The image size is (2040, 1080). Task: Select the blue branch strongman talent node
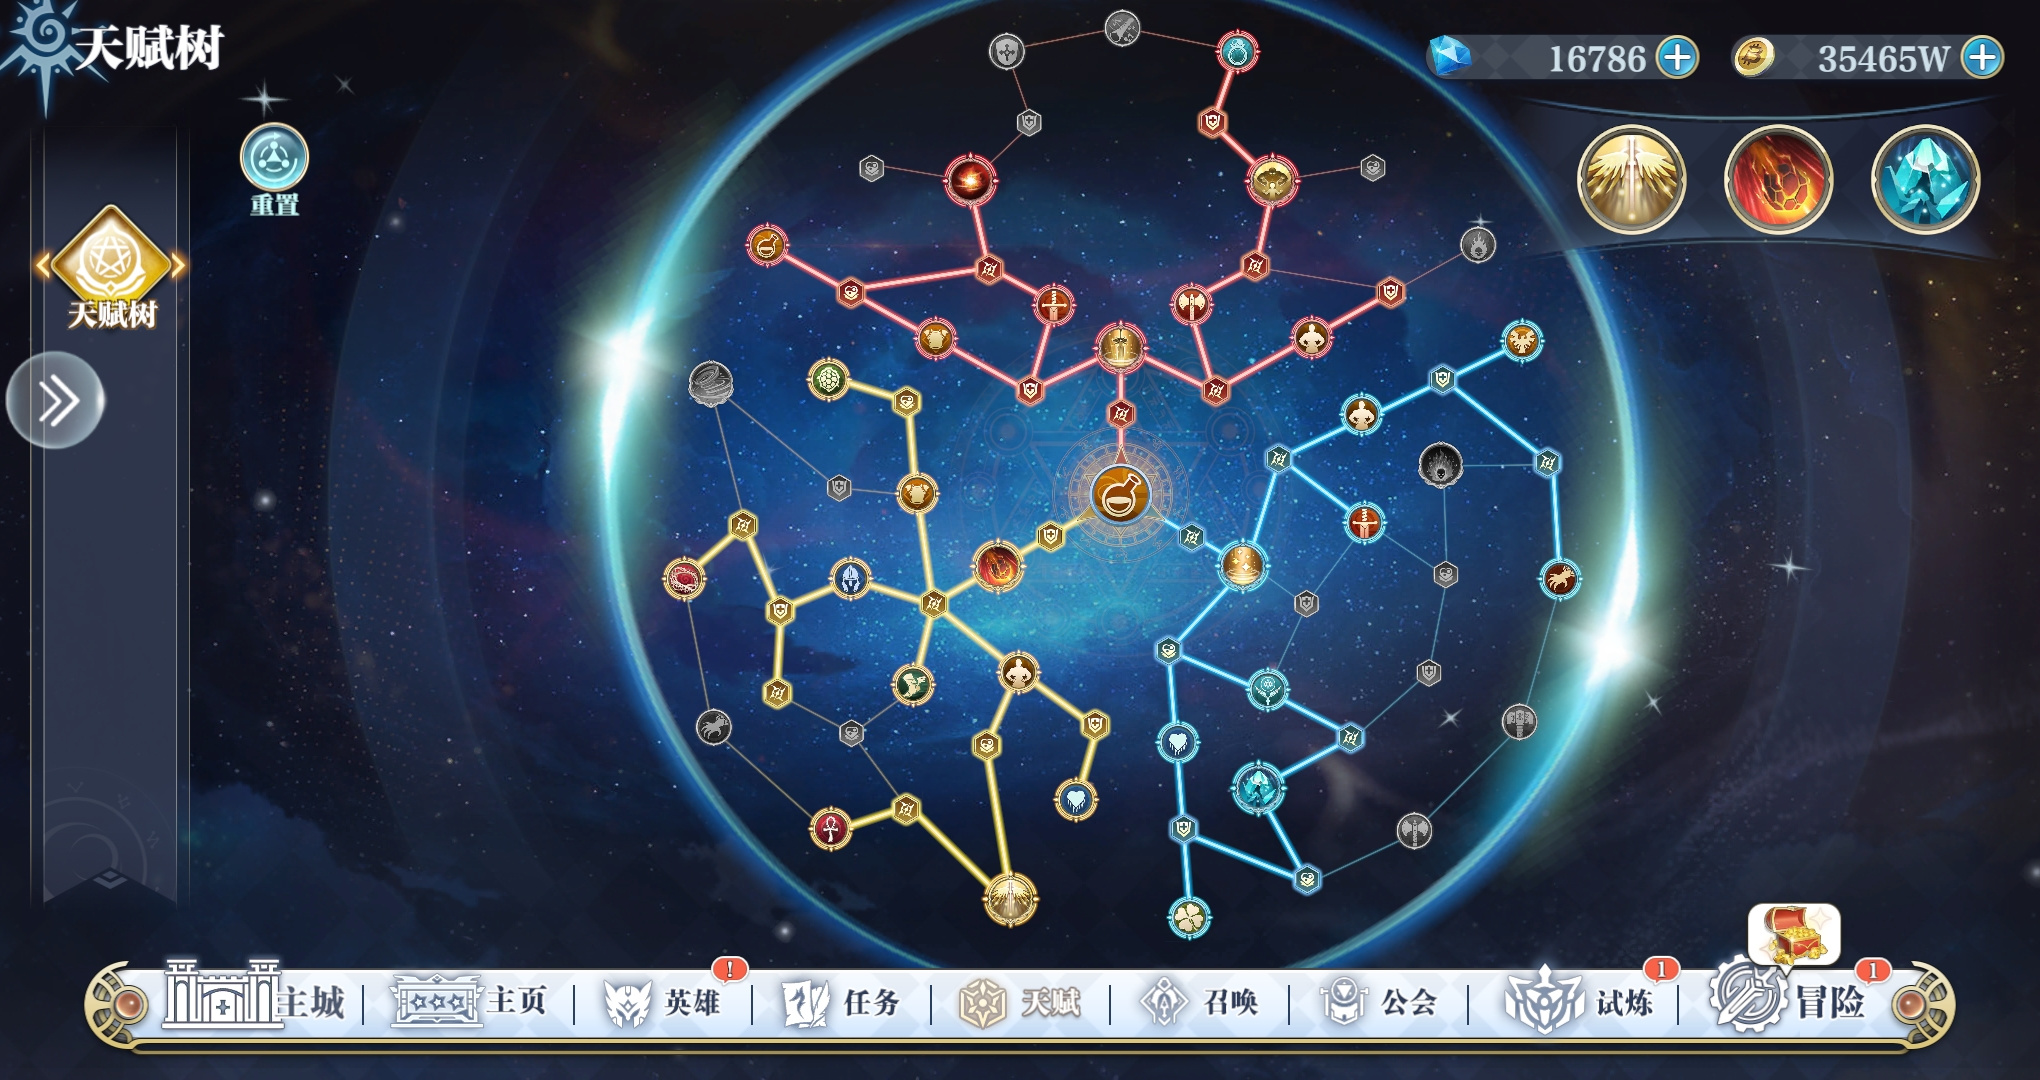click(1361, 414)
